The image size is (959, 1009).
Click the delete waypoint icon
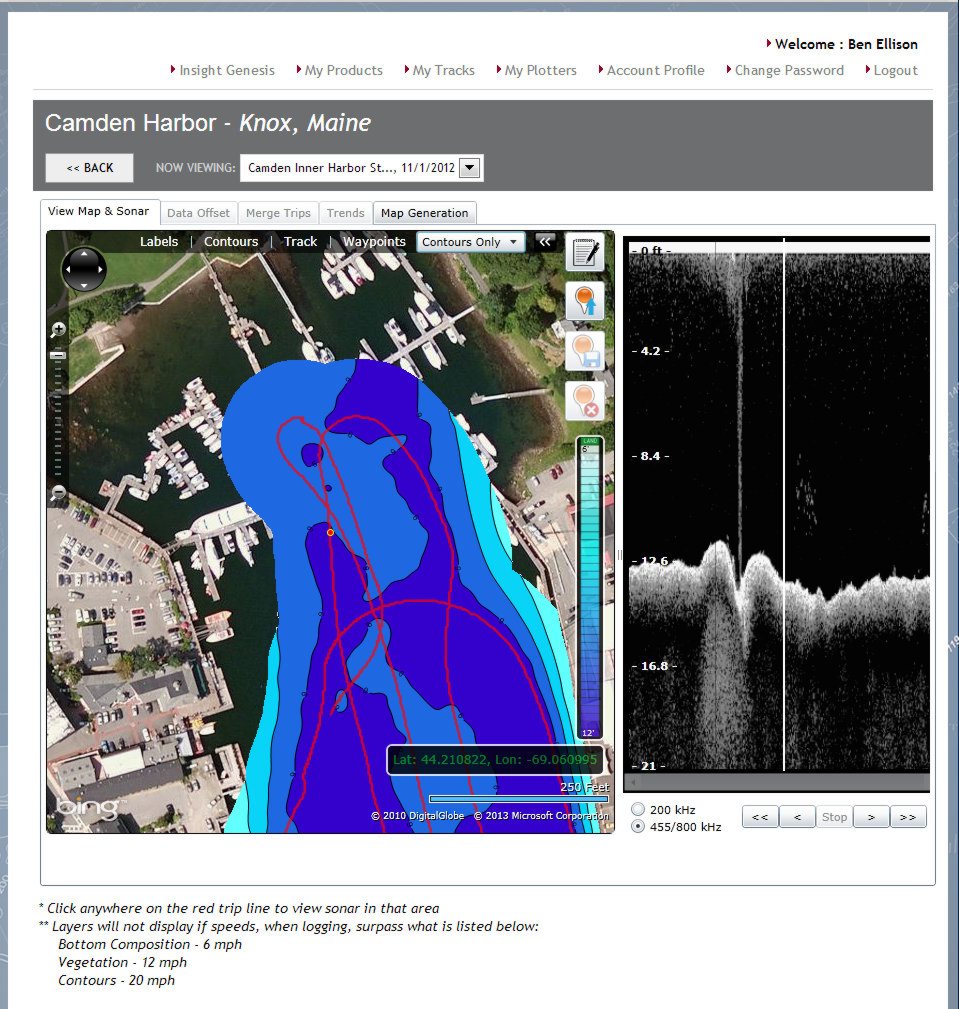coord(585,401)
